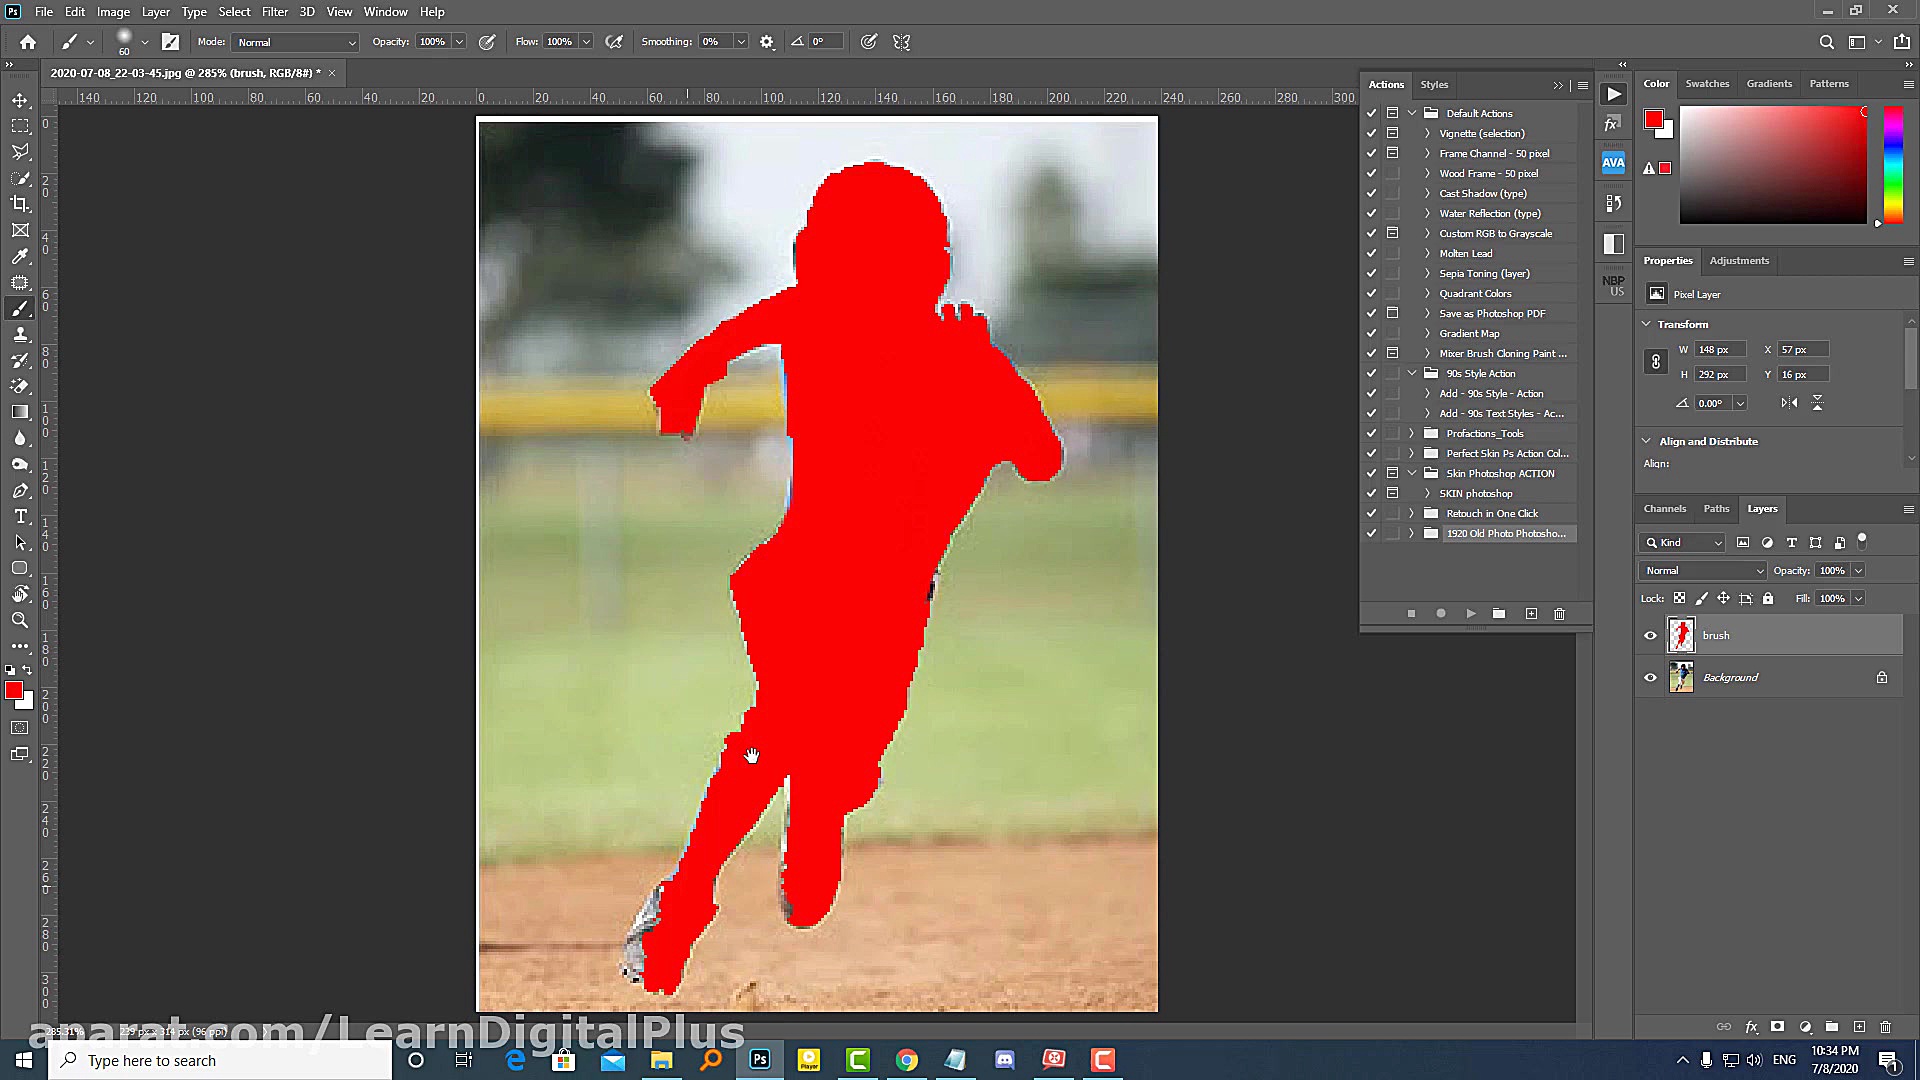The image size is (1920, 1080).
Task: Select the Sepia Toning (layer) action
Action: point(1484,273)
